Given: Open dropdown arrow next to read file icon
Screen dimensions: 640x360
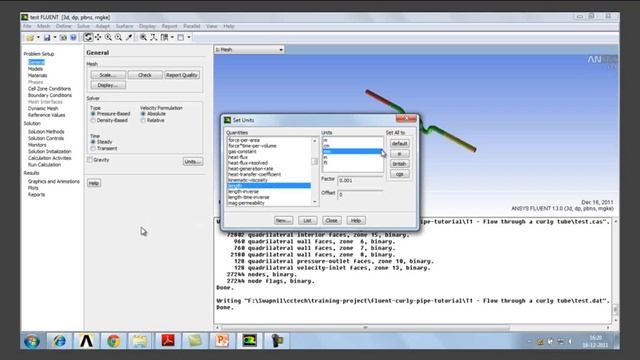Looking at the screenshot, I should 38,38.
